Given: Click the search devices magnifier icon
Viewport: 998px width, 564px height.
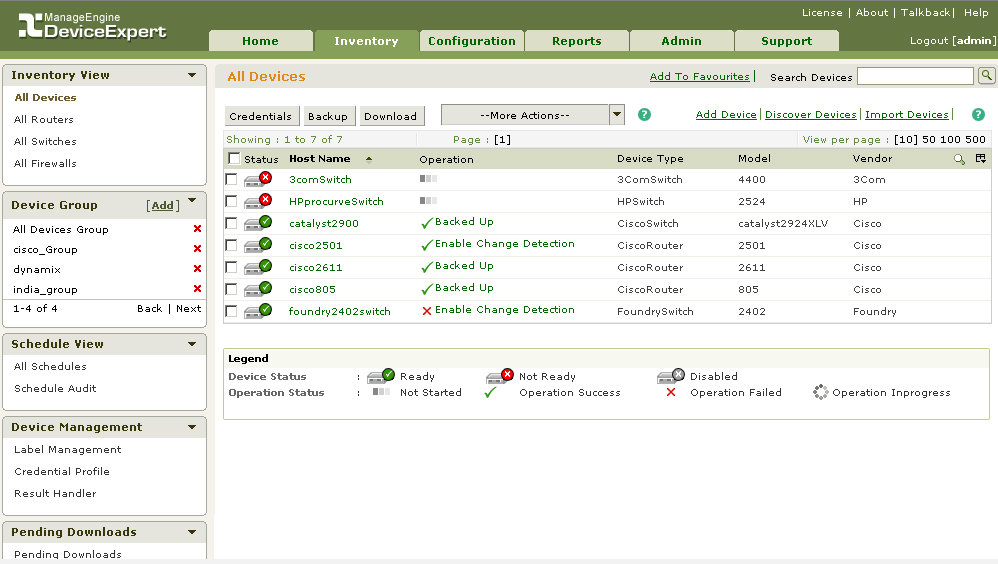Looking at the screenshot, I should (986, 76).
